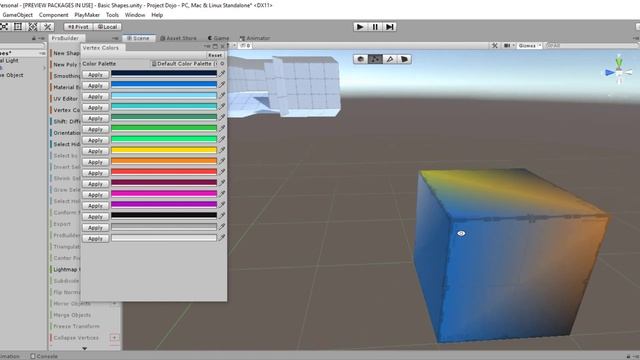This screenshot has width=640, height=360.
Task: Select ProBuilder Object selection mode
Action: [360, 59]
